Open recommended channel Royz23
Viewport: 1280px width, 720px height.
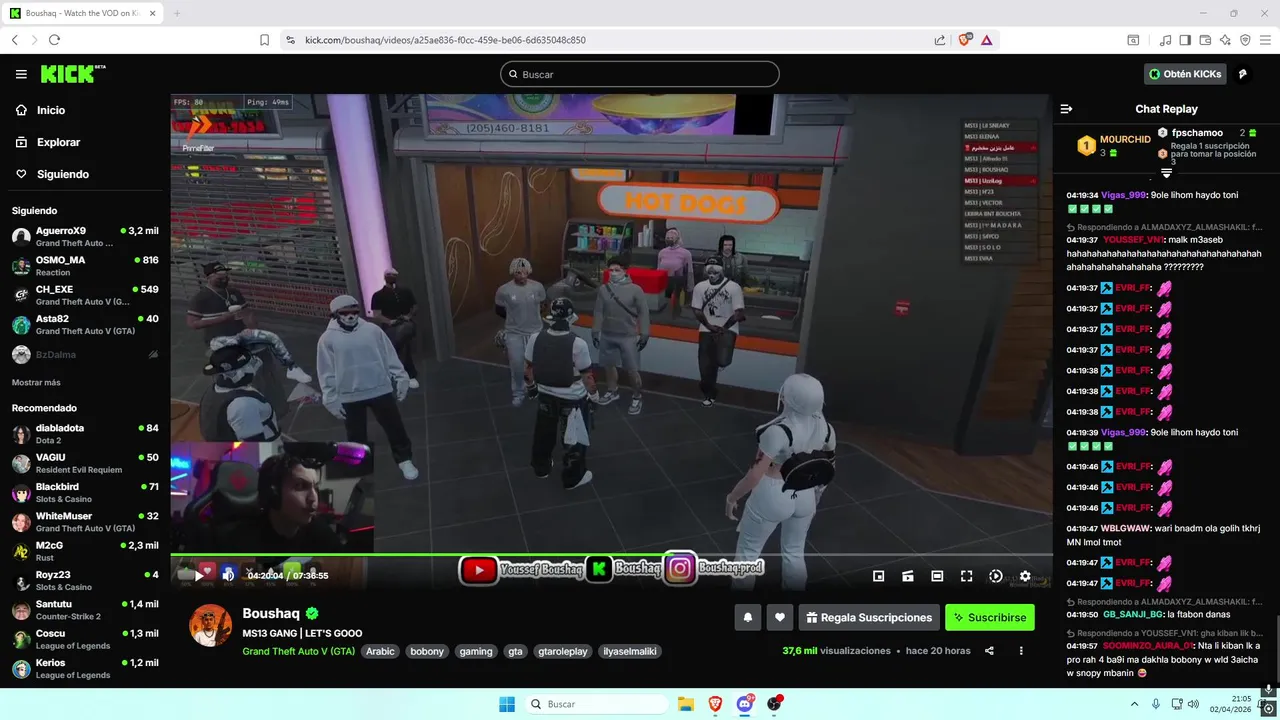coord(85,580)
